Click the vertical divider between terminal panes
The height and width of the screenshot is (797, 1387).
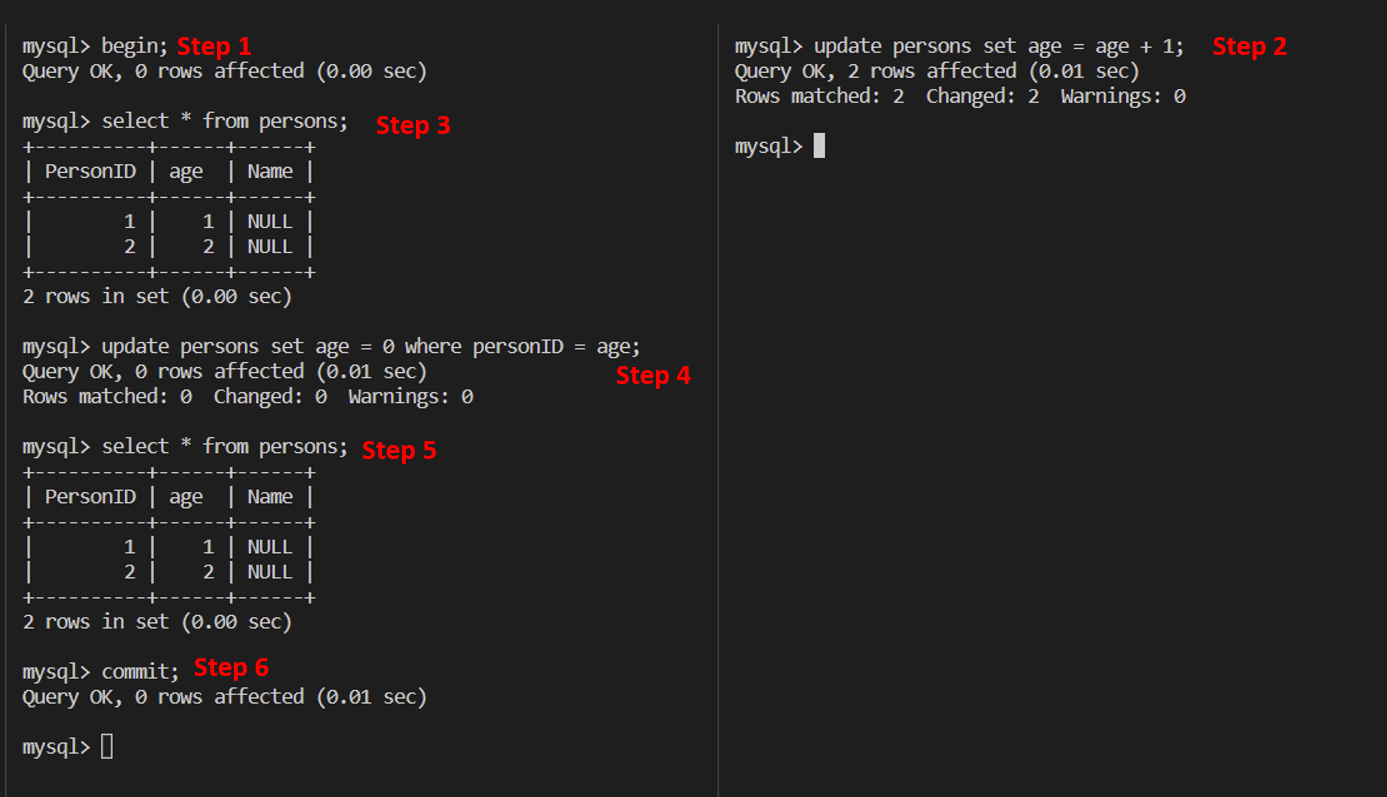coord(718,400)
